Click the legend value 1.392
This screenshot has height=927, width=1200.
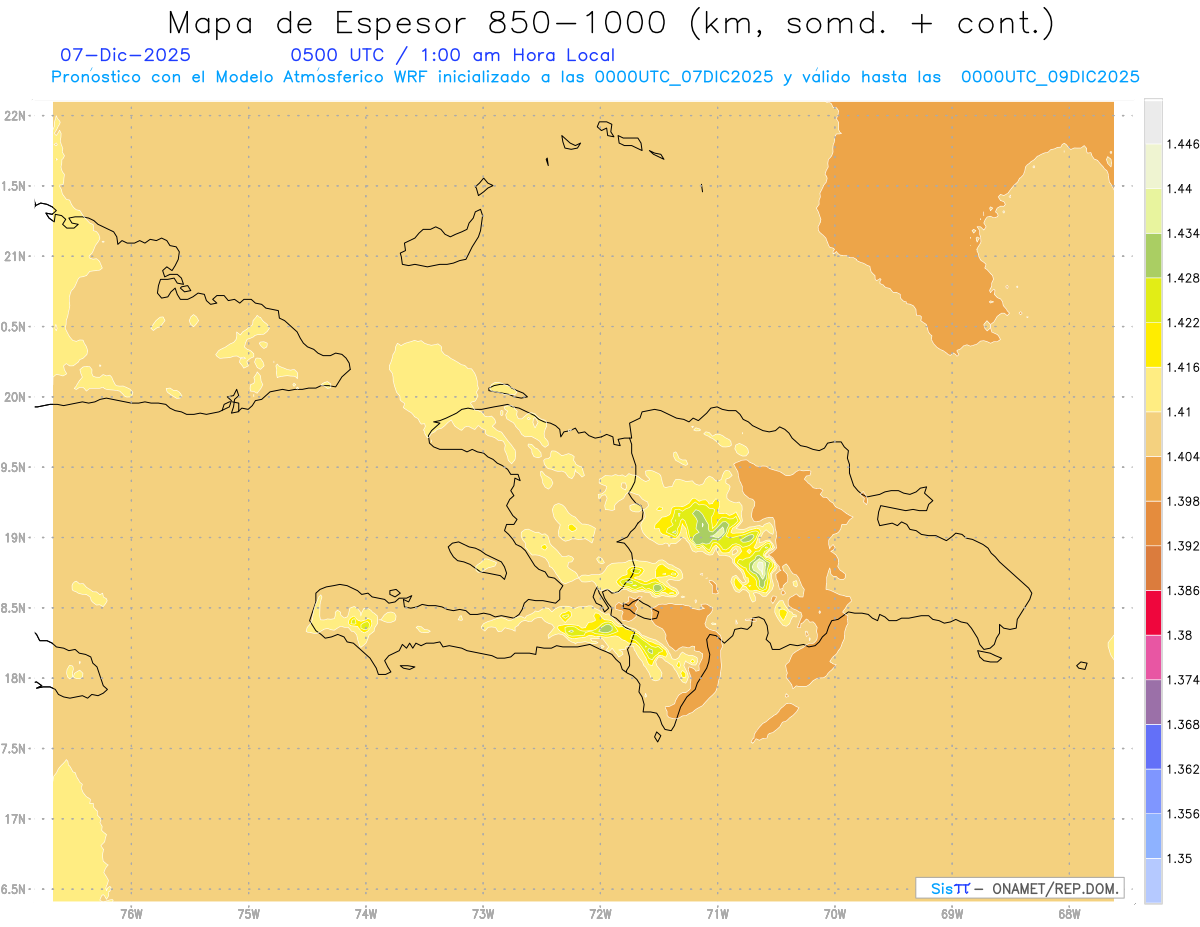[x=1182, y=546]
